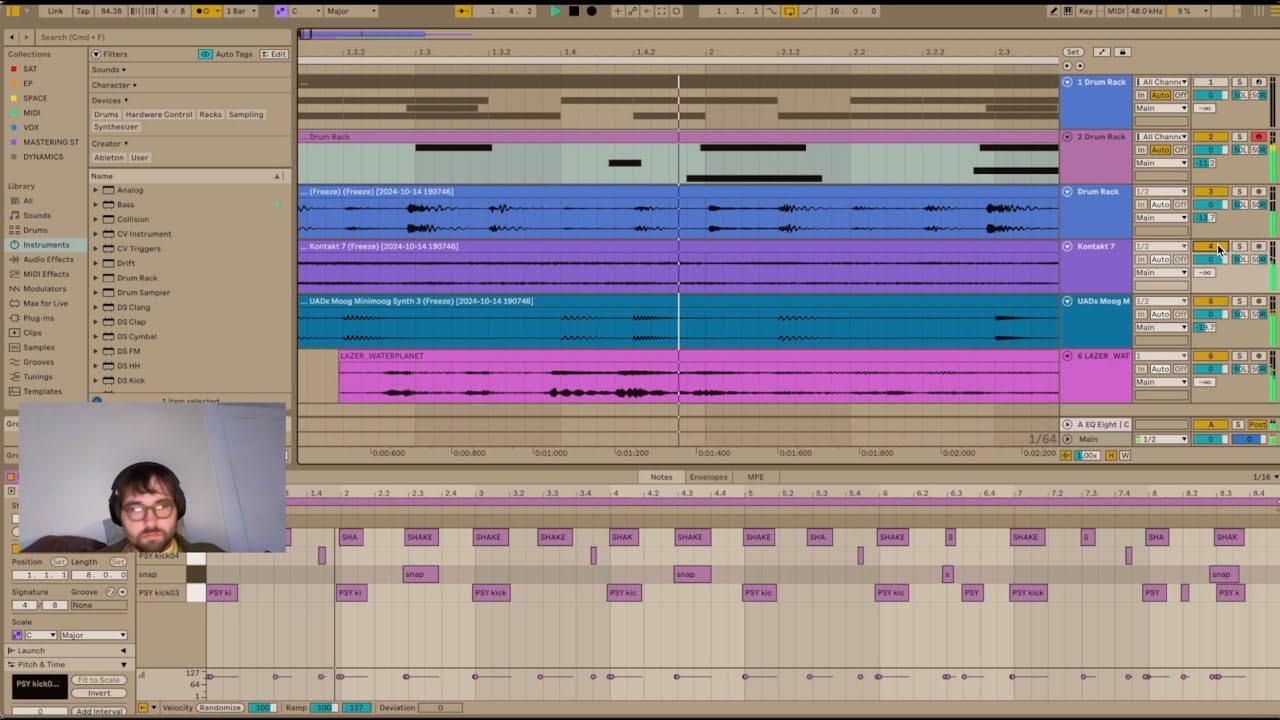The width and height of the screenshot is (1280, 720).
Task: Click the Plug-Ins library icon
Action: (14, 318)
